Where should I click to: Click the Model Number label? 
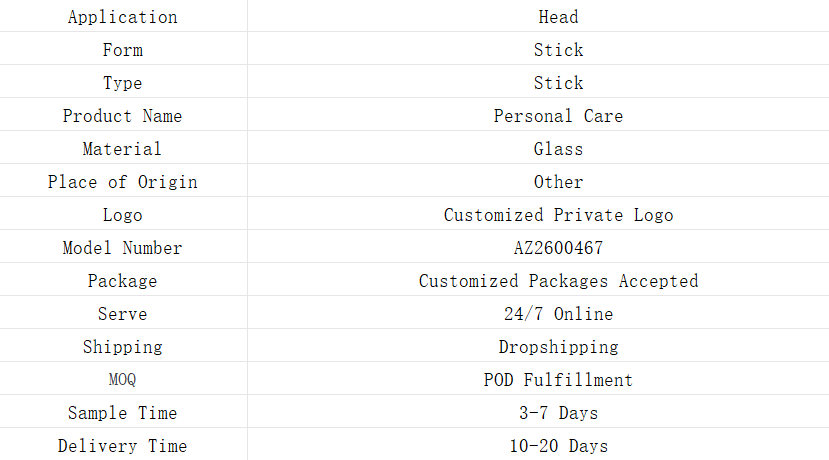pyautogui.click(x=122, y=248)
